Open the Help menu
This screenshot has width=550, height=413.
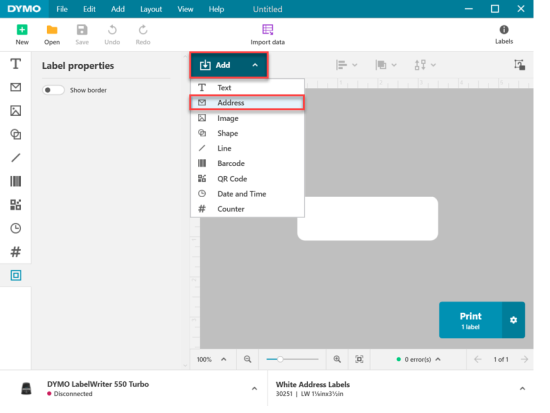216,9
